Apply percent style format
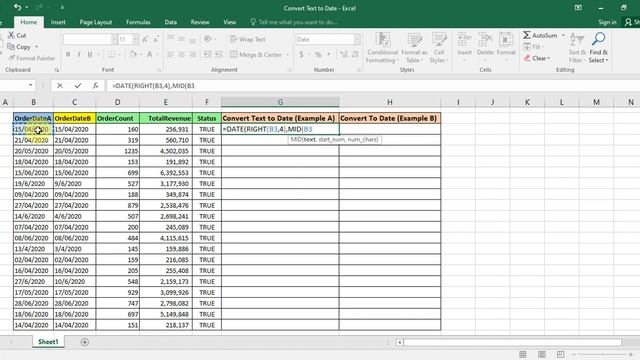Image resolution: width=640 pixels, height=360 pixels. point(318,54)
